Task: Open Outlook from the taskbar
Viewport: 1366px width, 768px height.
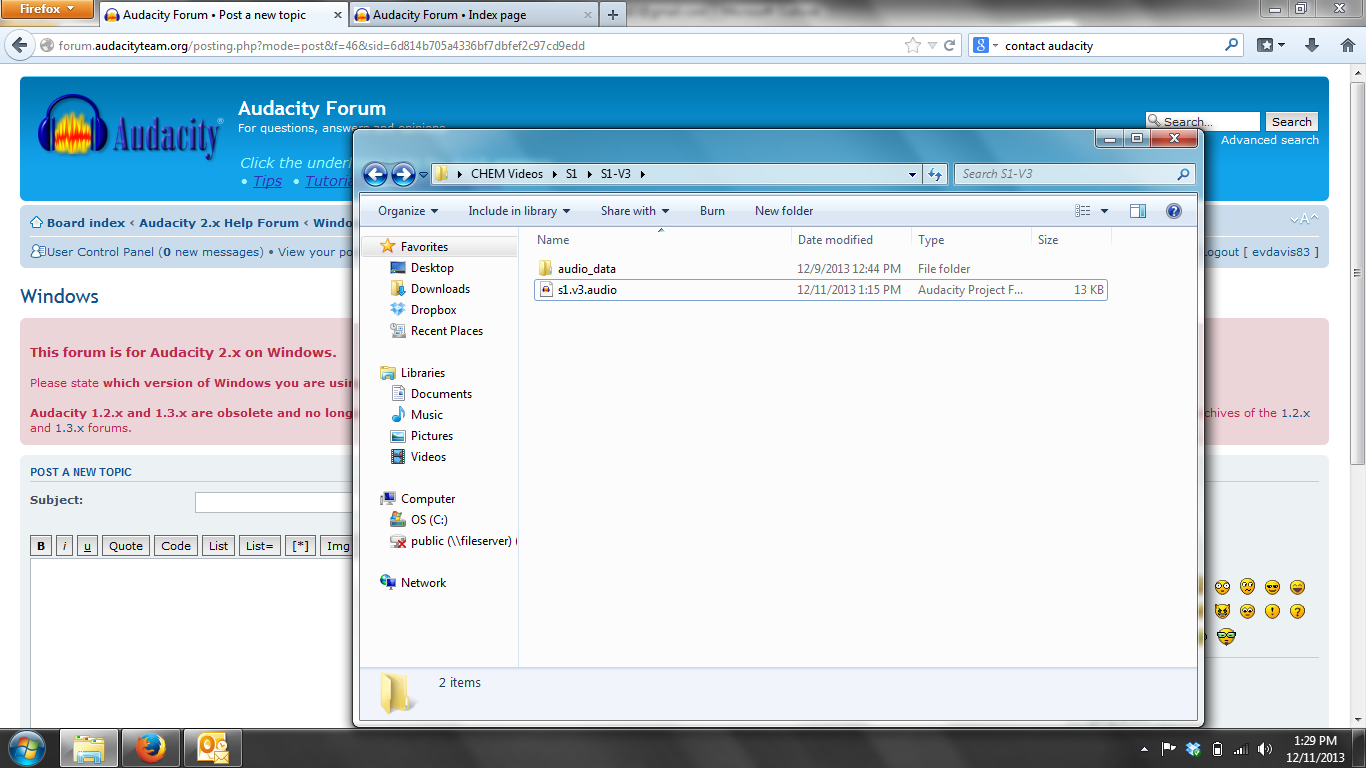Action: coord(213,748)
